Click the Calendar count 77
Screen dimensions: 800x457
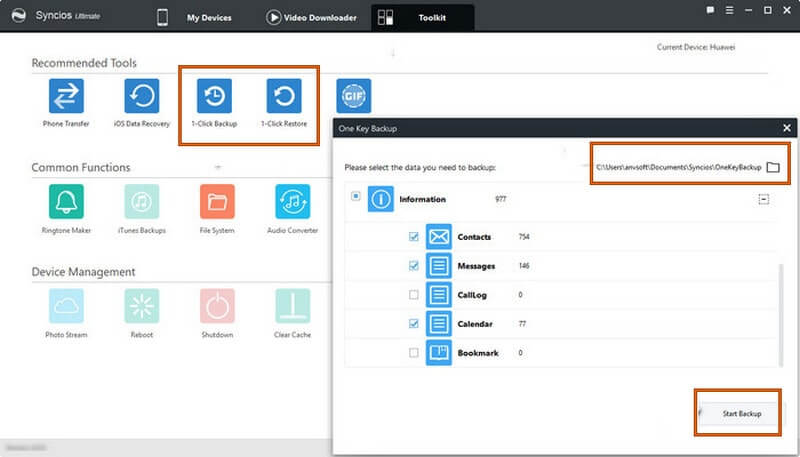pos(522,324)
